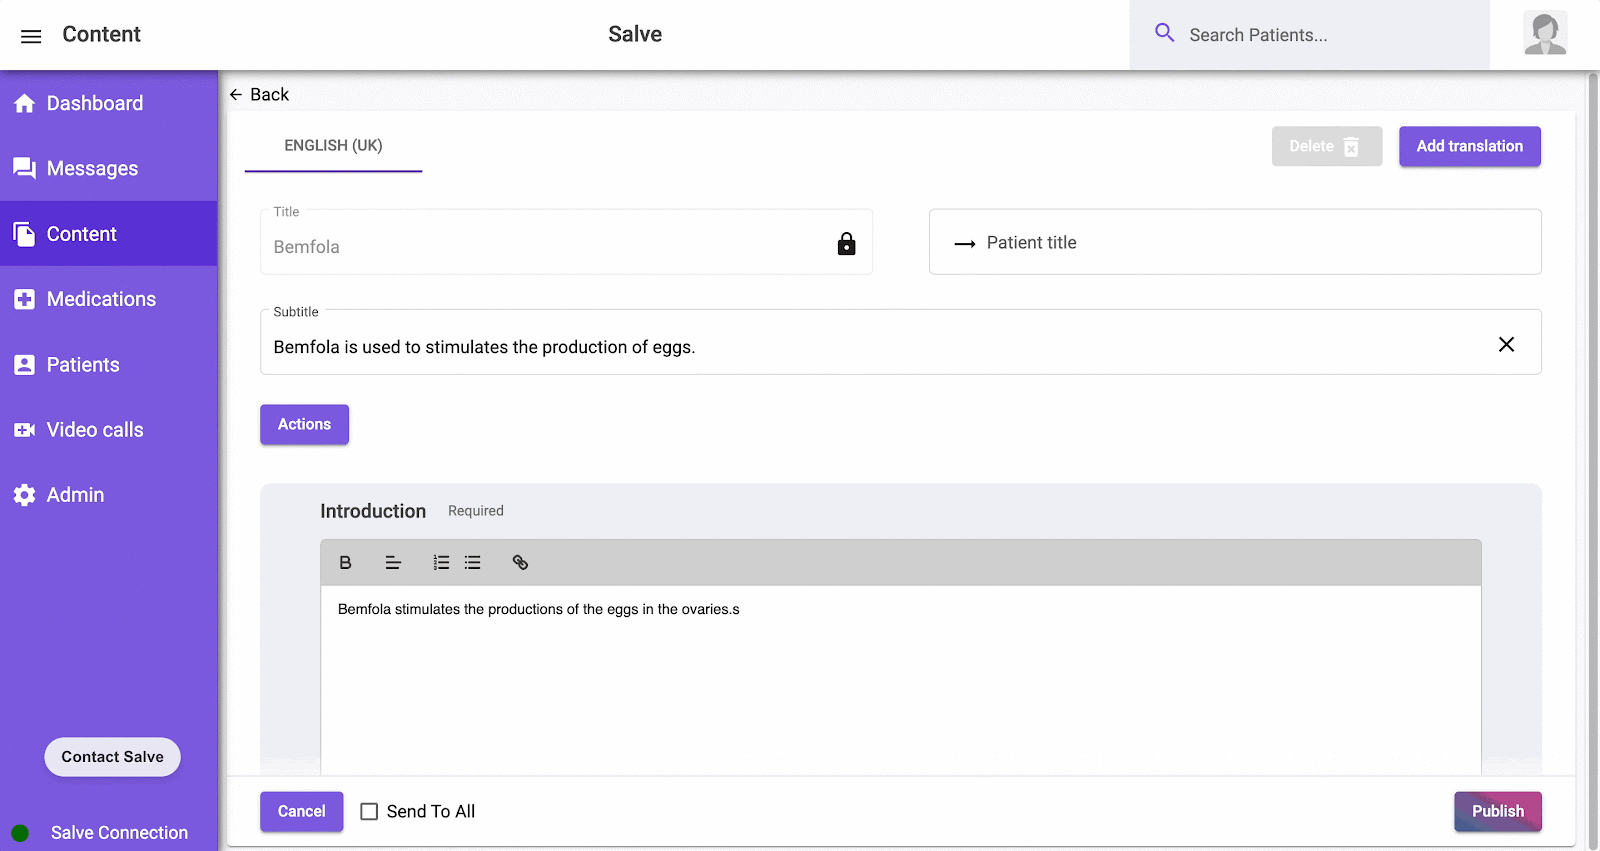Click the Salve Connection label
Viewport: 1600px width, 851px height.
119,832
